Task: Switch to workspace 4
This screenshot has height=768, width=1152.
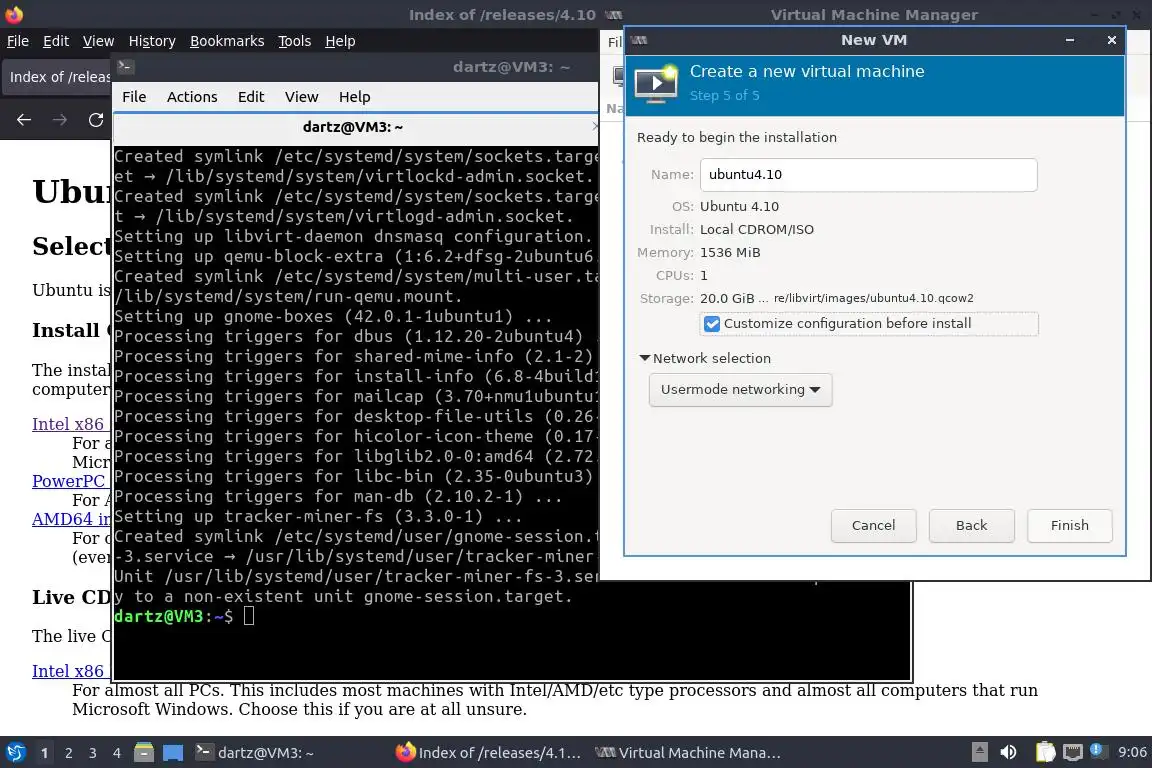Action: click(x=117, y=753)
